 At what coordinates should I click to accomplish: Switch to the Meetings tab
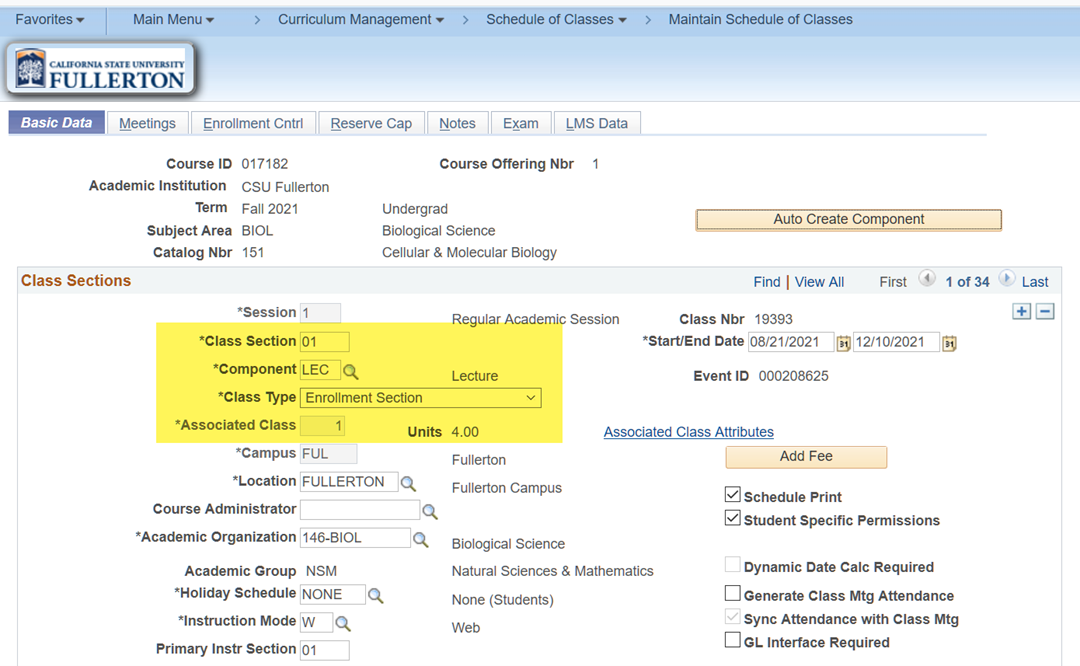147,123
